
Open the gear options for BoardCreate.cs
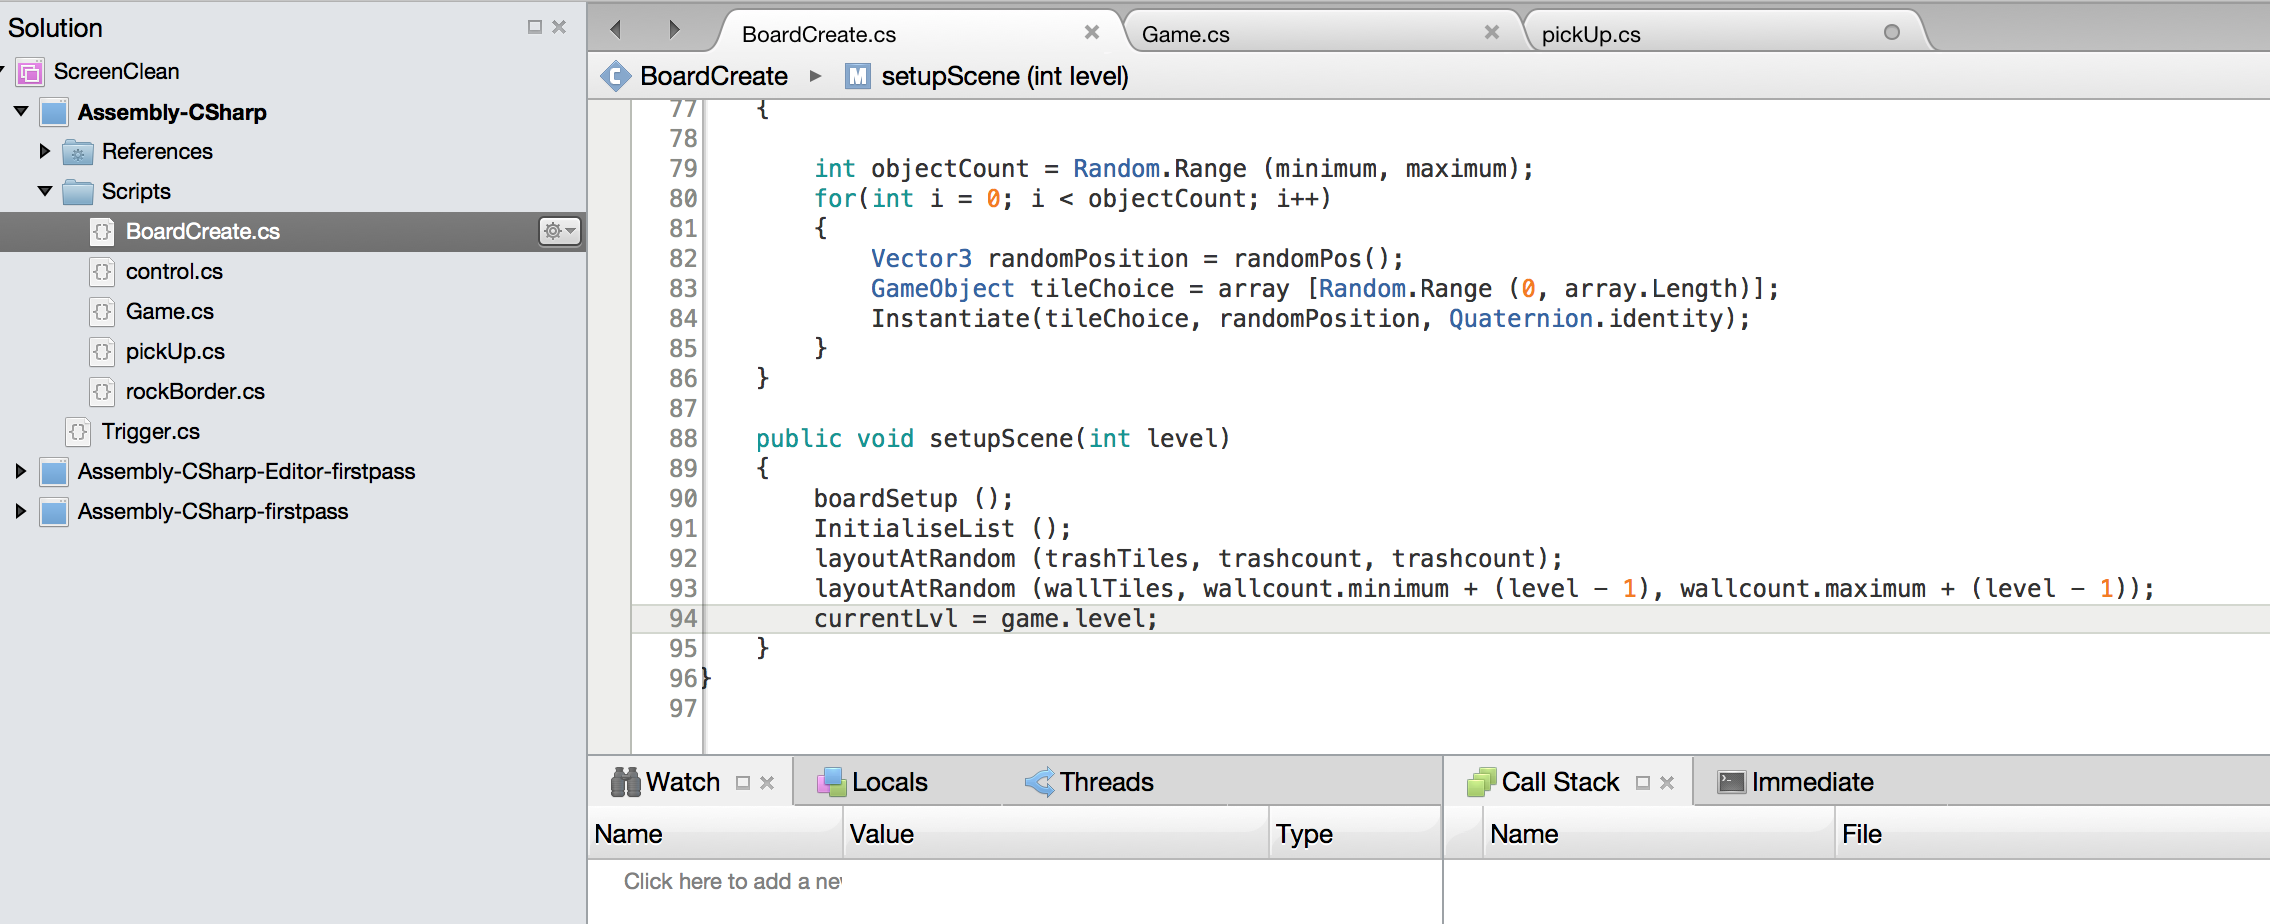[x=559, y=232]
